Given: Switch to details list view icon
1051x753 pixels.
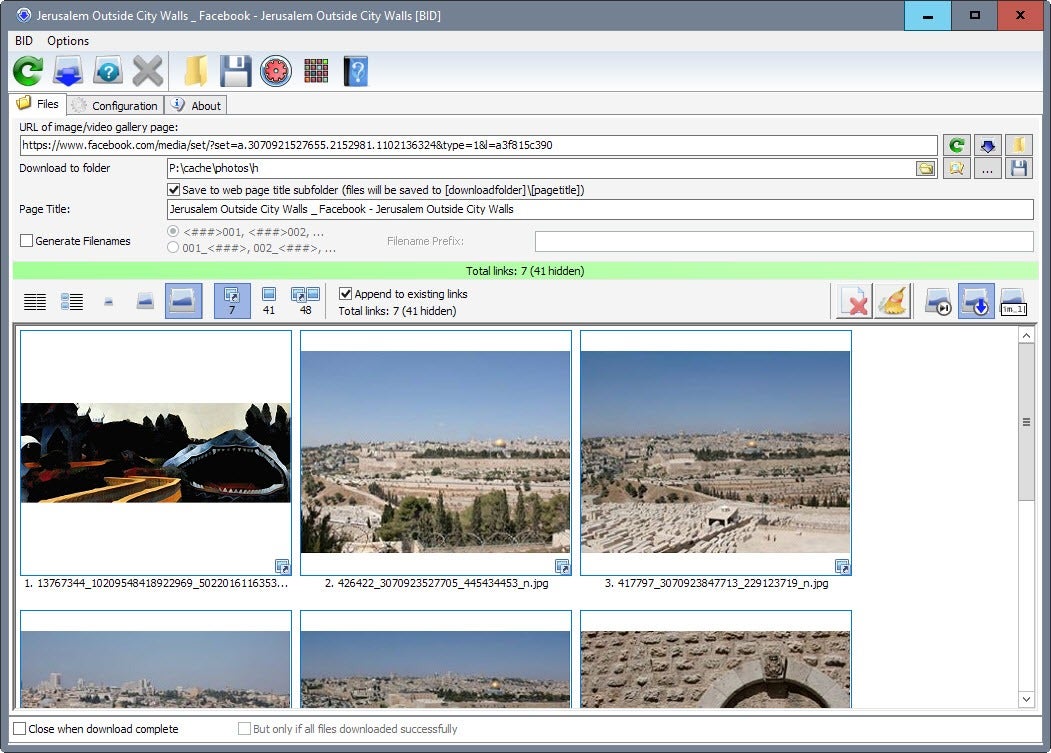Looking at the screenshot, I should point(72,302).
